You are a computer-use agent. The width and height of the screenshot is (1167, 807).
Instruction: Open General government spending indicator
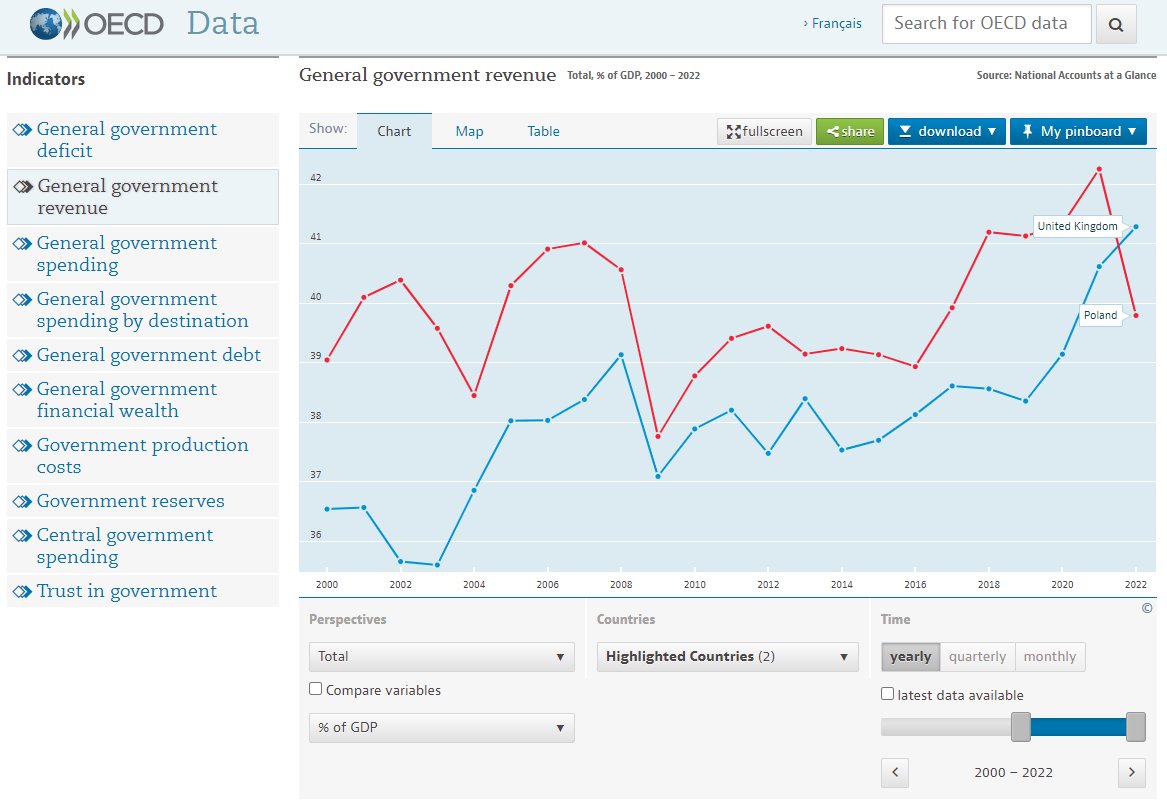coord(127,254)
